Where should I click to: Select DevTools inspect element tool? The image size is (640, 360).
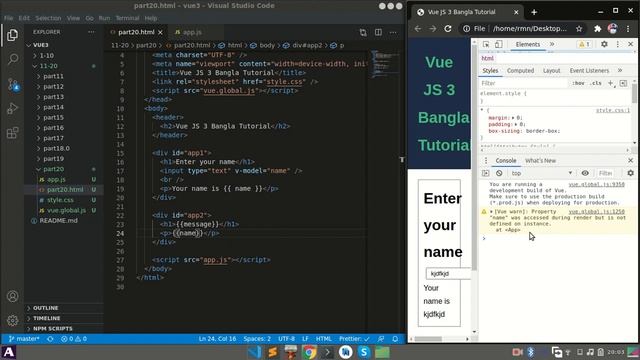486,44
